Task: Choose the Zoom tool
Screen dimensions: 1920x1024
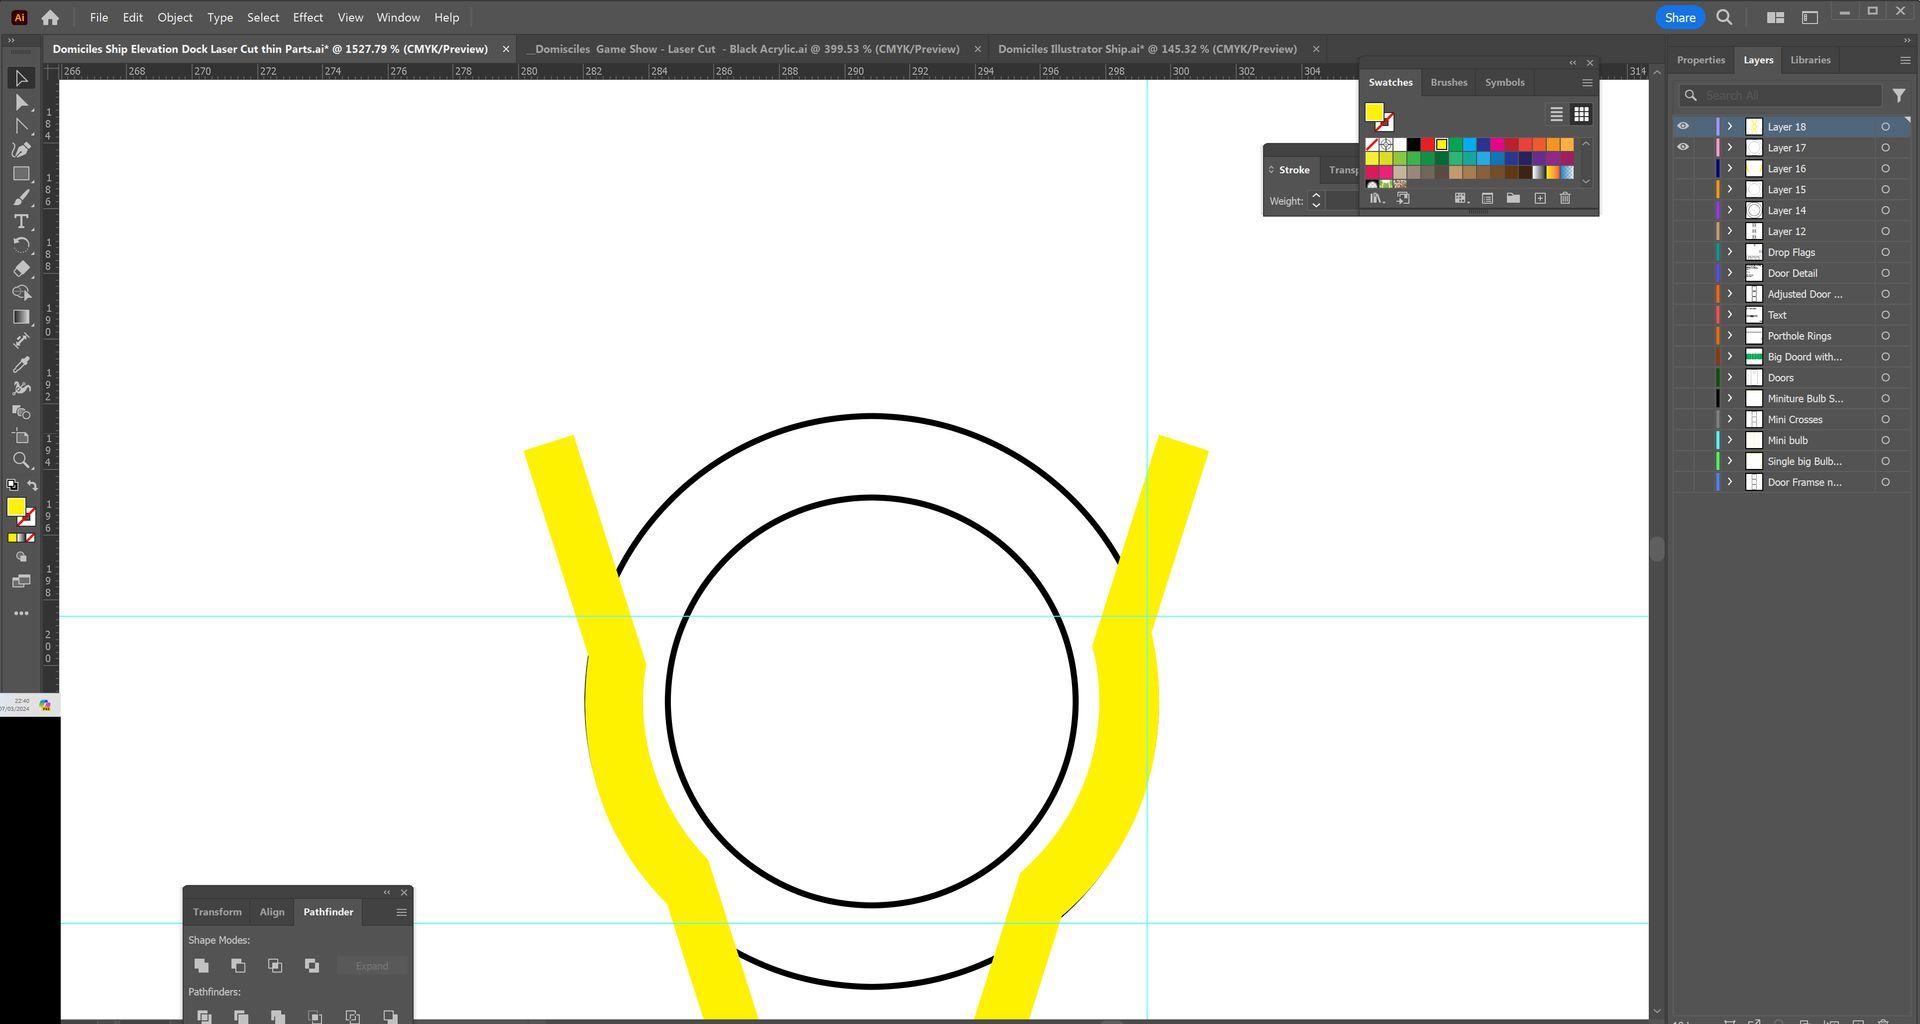Action: pos(21,461)
